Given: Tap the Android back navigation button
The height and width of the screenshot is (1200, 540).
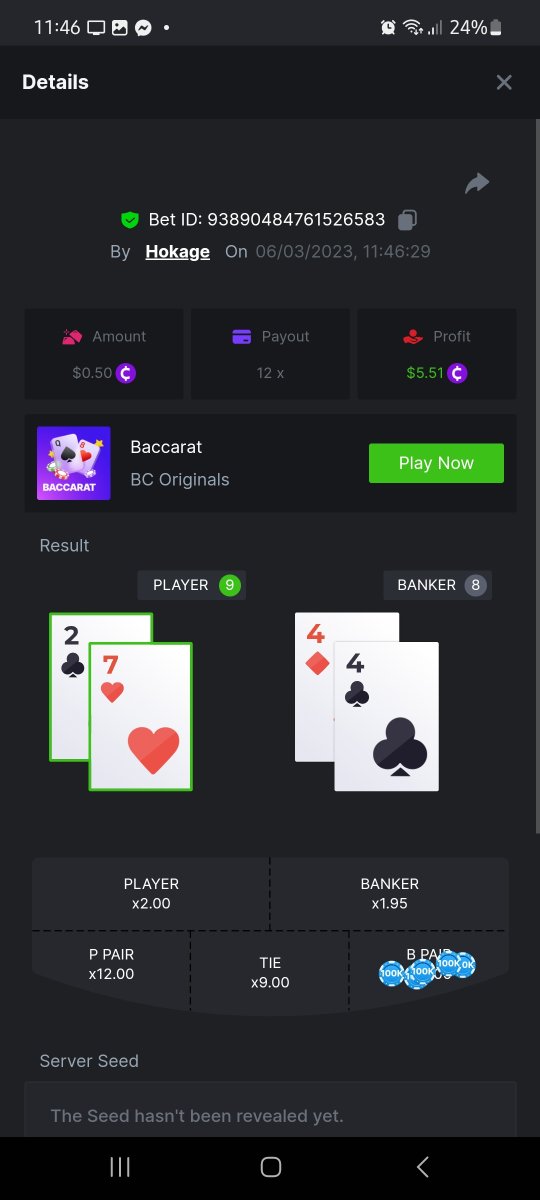Looking at the screenshot, I should click(x=422, y=1166).
